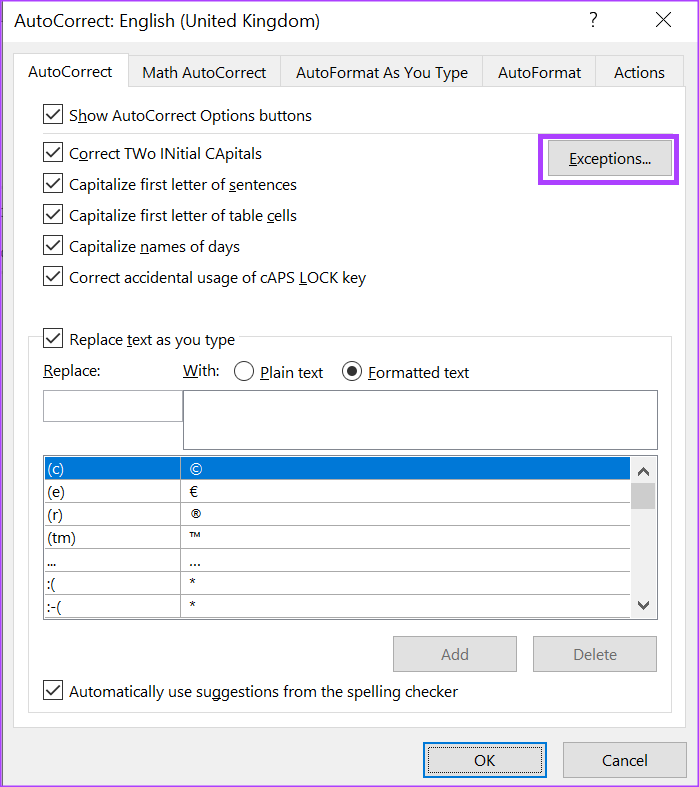Cancel the AutoCorrect dialog
The height and width of the screenshot is (787, 699).
click(x=625, y=760)
